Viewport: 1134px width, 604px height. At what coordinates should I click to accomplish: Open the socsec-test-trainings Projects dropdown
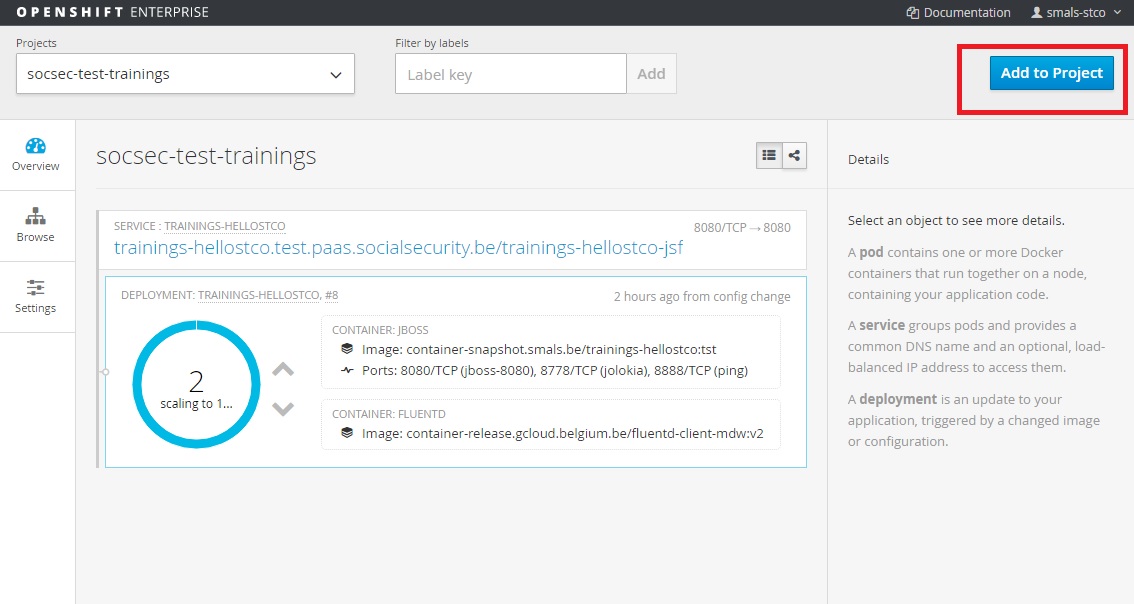point(185,74)
